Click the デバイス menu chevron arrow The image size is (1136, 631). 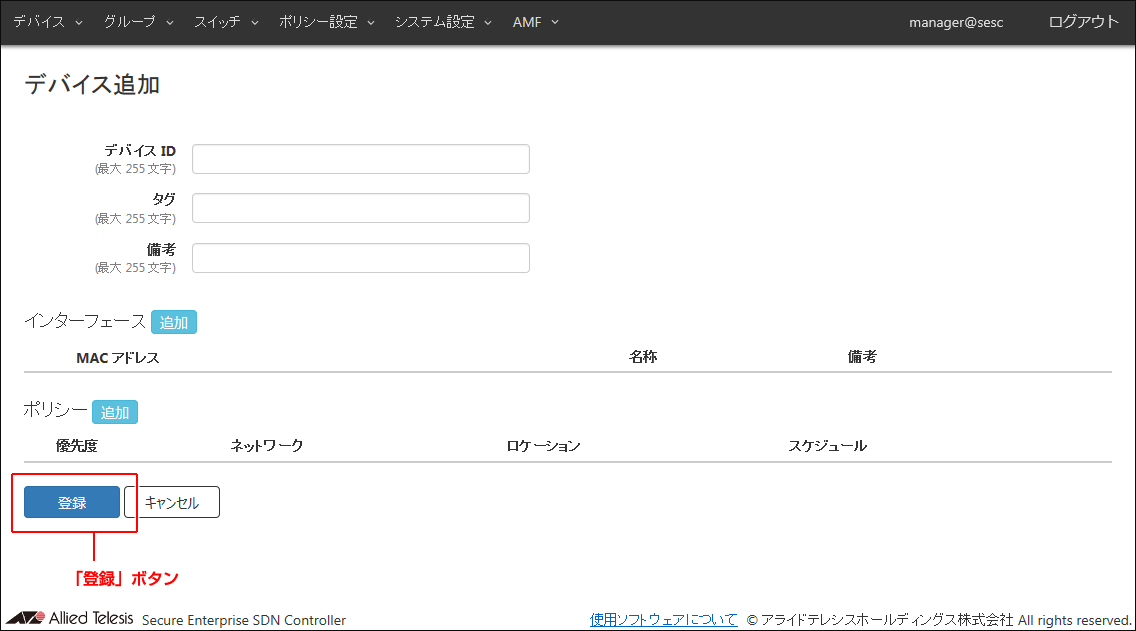click(78, 22)
